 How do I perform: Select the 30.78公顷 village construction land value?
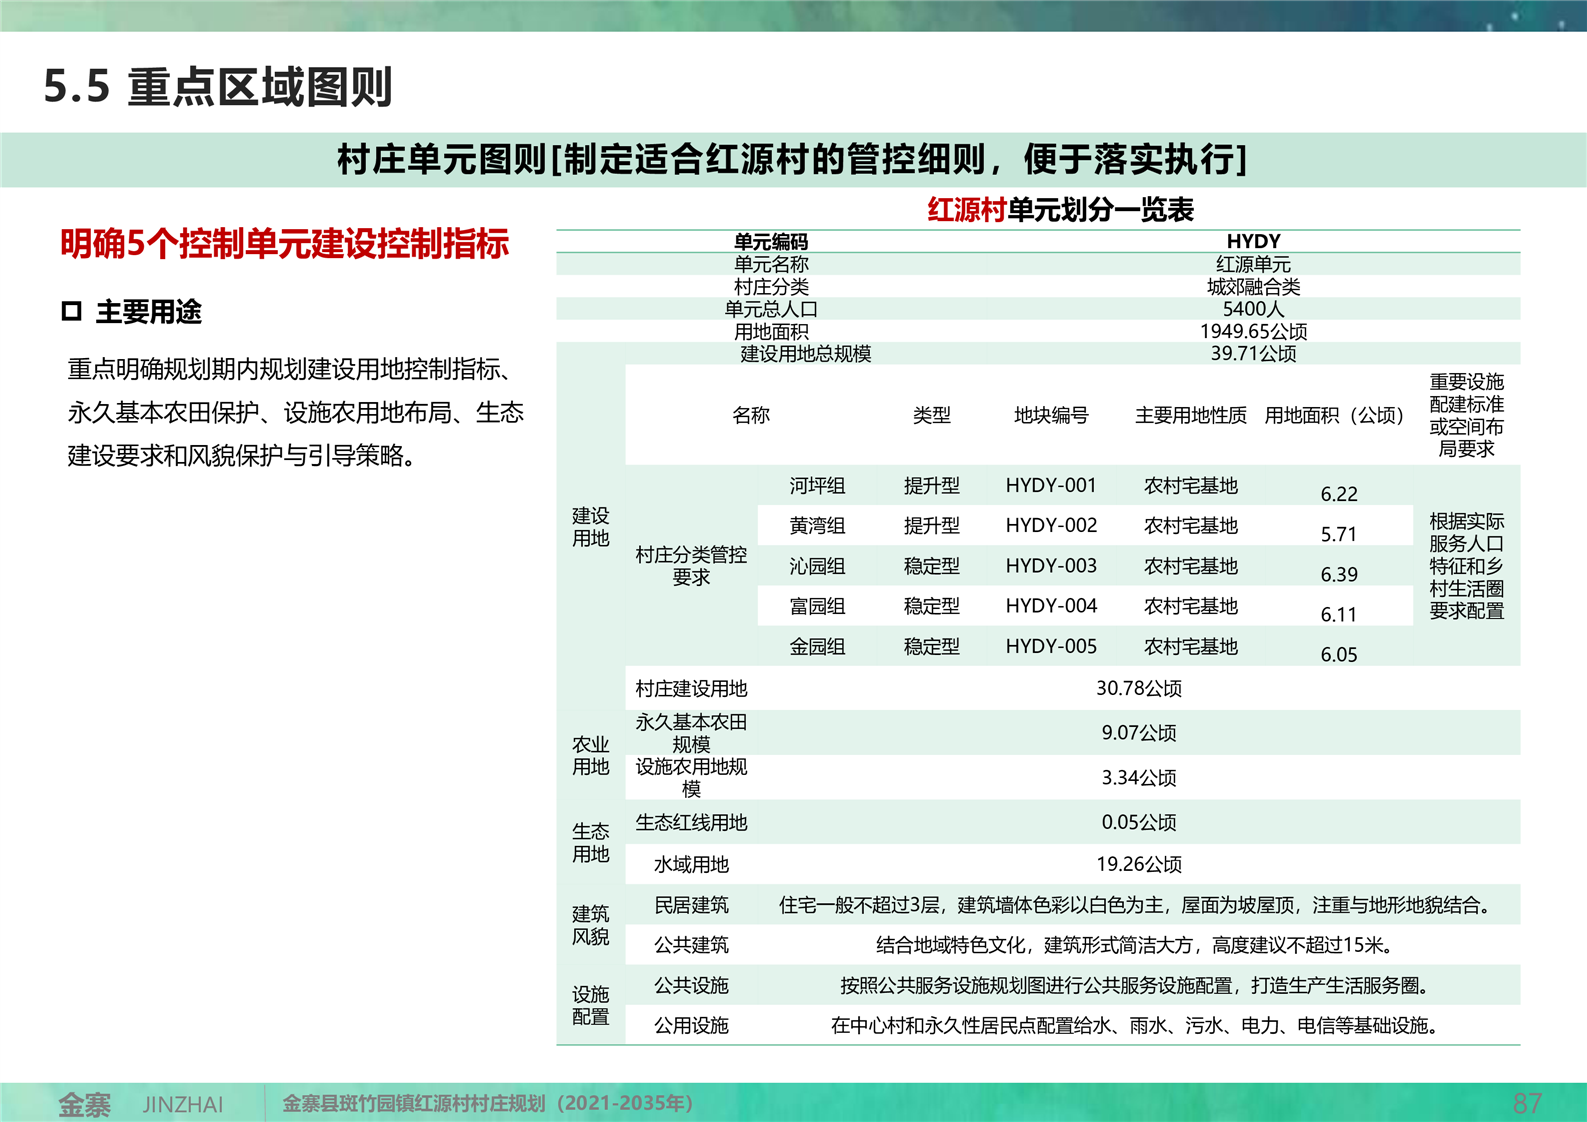[x=1138, y=688]
